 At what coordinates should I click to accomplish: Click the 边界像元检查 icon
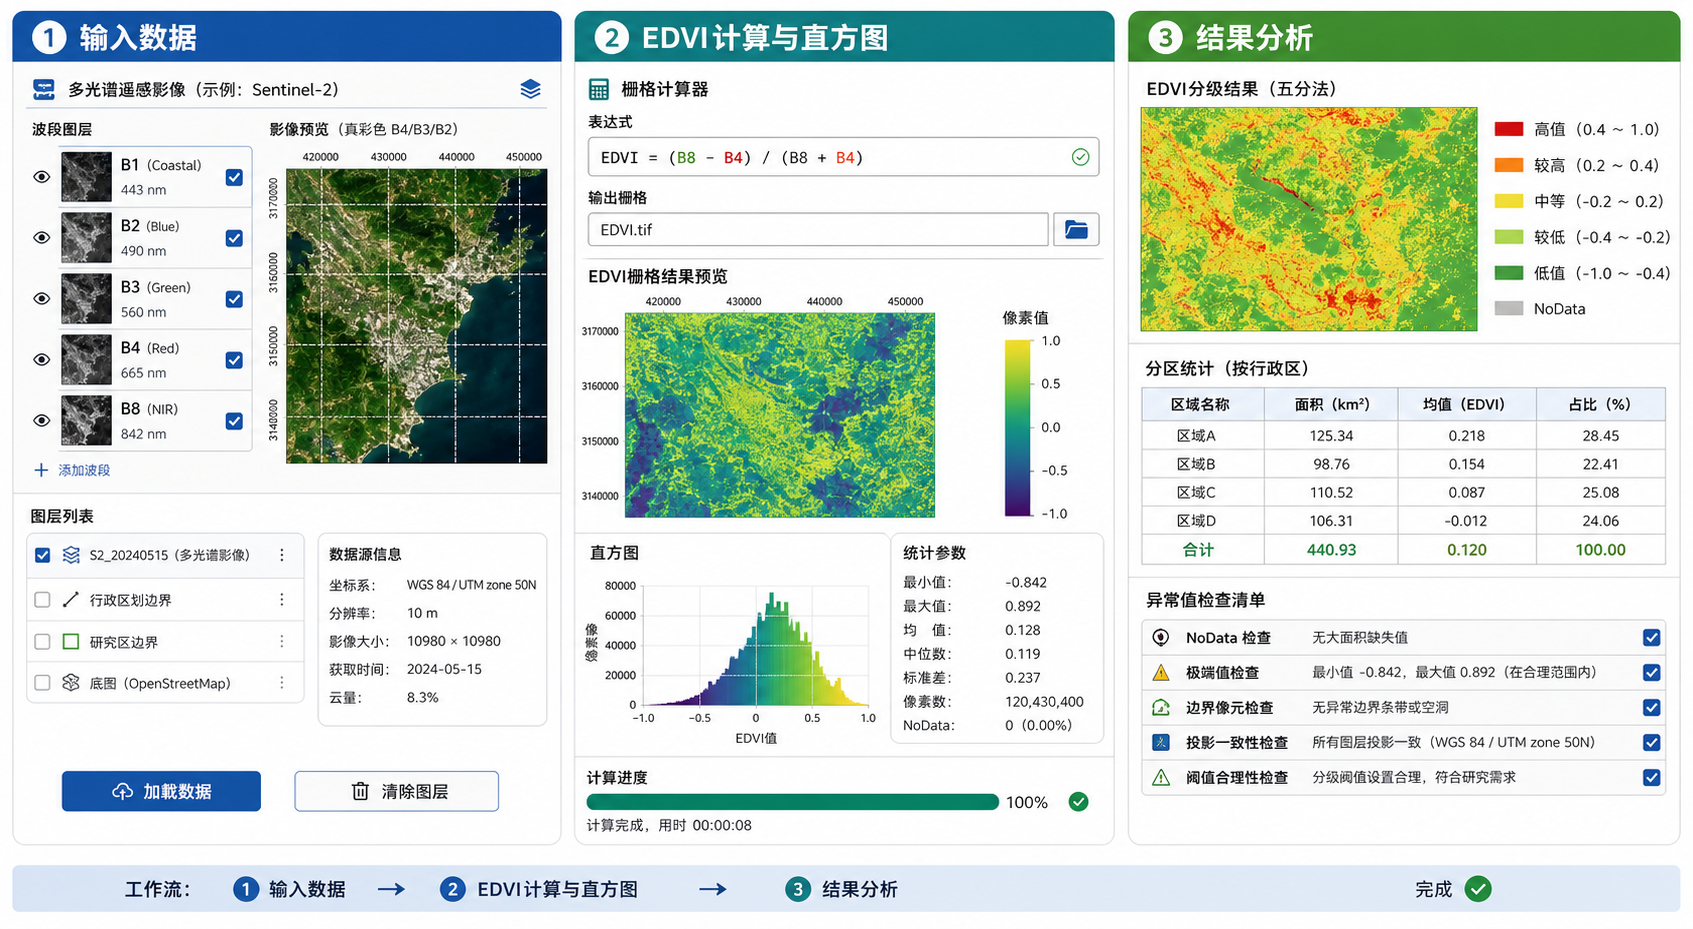pos(1161,708)
